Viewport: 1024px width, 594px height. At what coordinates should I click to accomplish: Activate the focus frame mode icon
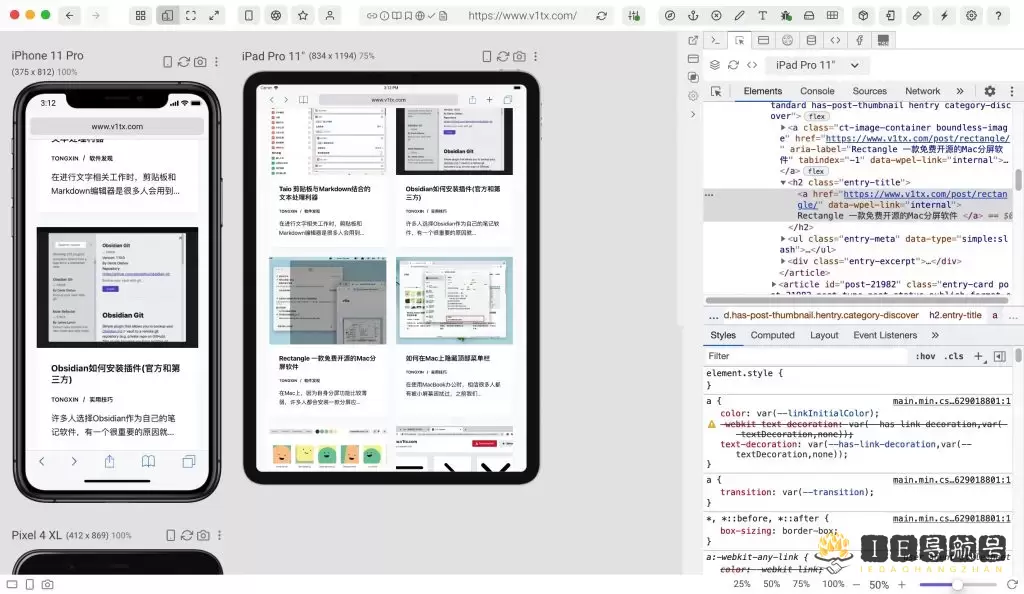191,15
